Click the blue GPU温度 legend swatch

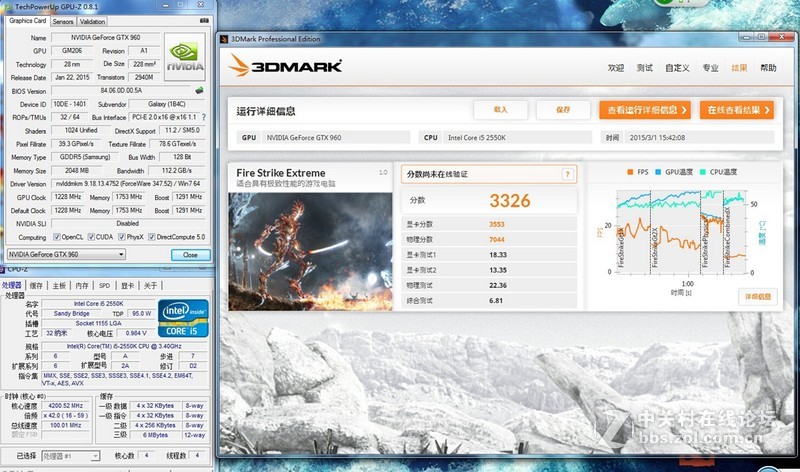[658, 172]
